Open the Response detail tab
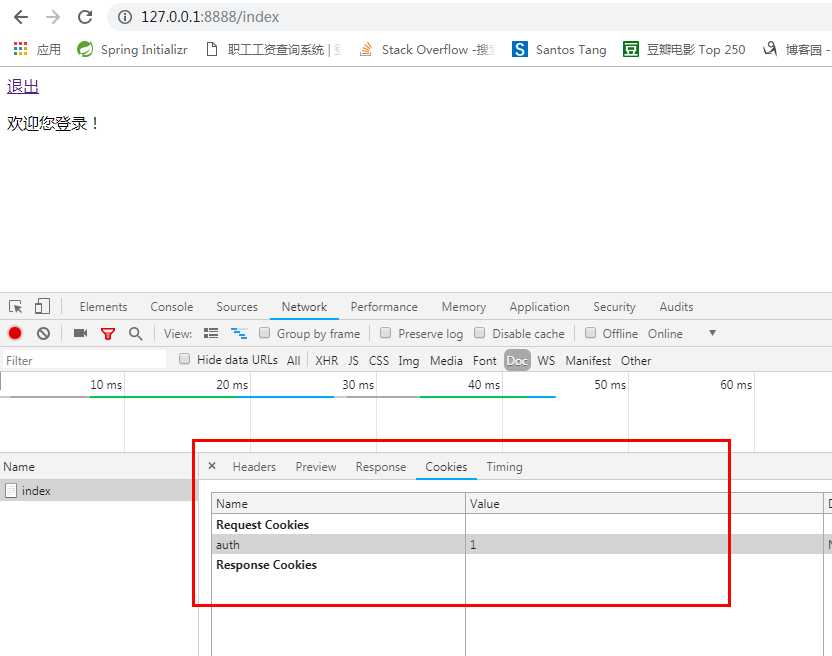Screen dimensions: 832x656 [381, 467]
